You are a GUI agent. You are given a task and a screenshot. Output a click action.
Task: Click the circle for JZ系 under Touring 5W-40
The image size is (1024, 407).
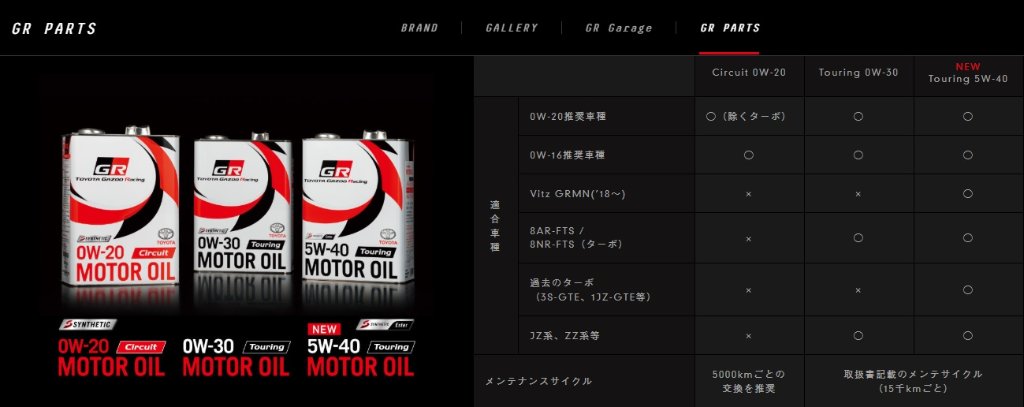click(968, 336)
